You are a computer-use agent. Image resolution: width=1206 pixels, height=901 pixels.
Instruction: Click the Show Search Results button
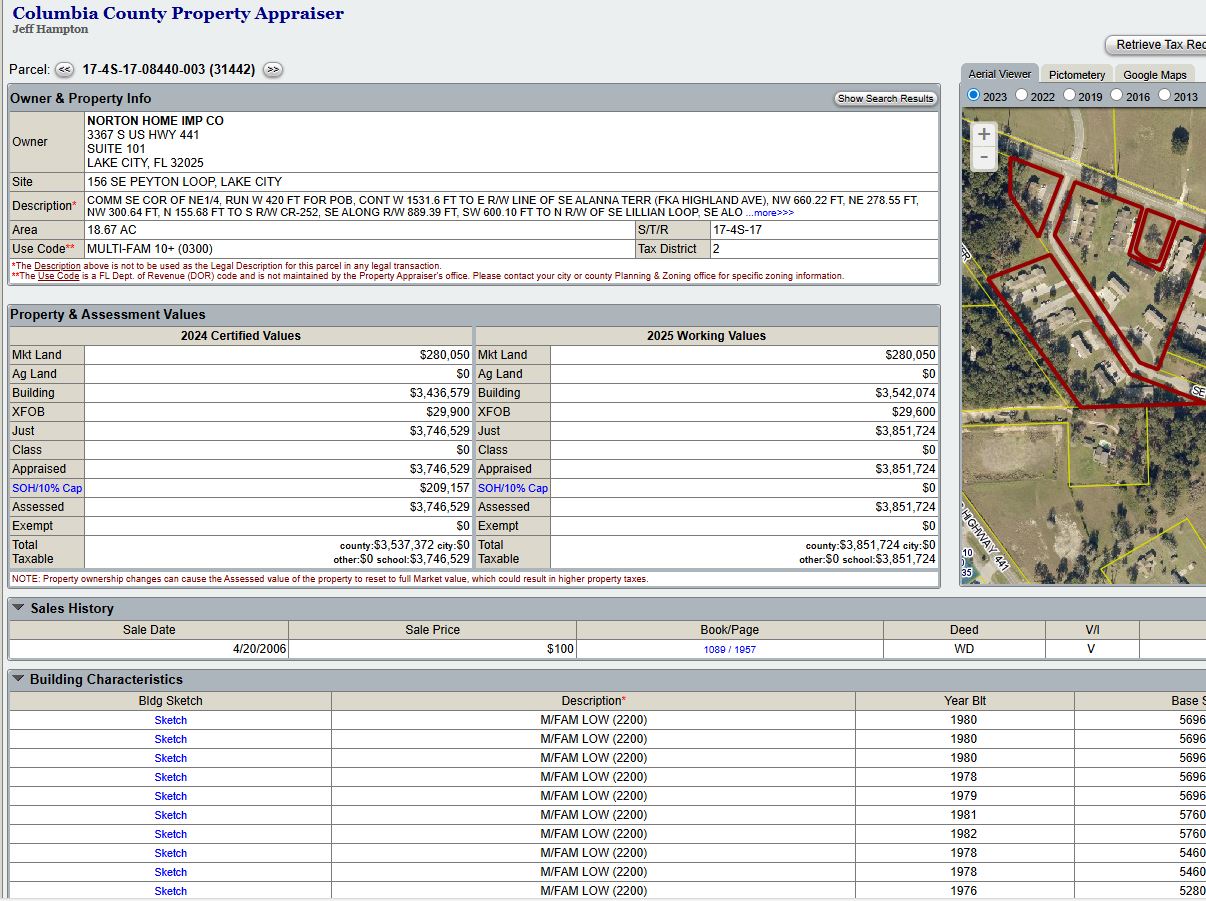click(885, 98)
